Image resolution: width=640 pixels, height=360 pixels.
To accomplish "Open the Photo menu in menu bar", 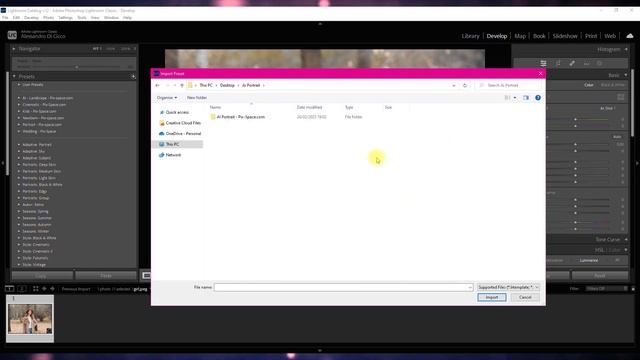I will 48,18.
